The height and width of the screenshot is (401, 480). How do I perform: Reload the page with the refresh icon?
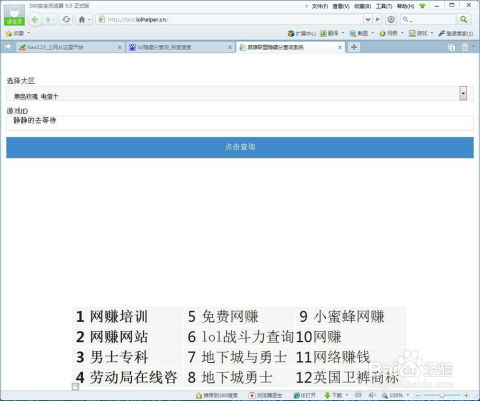pyautogui.click(x=66, y=19)
